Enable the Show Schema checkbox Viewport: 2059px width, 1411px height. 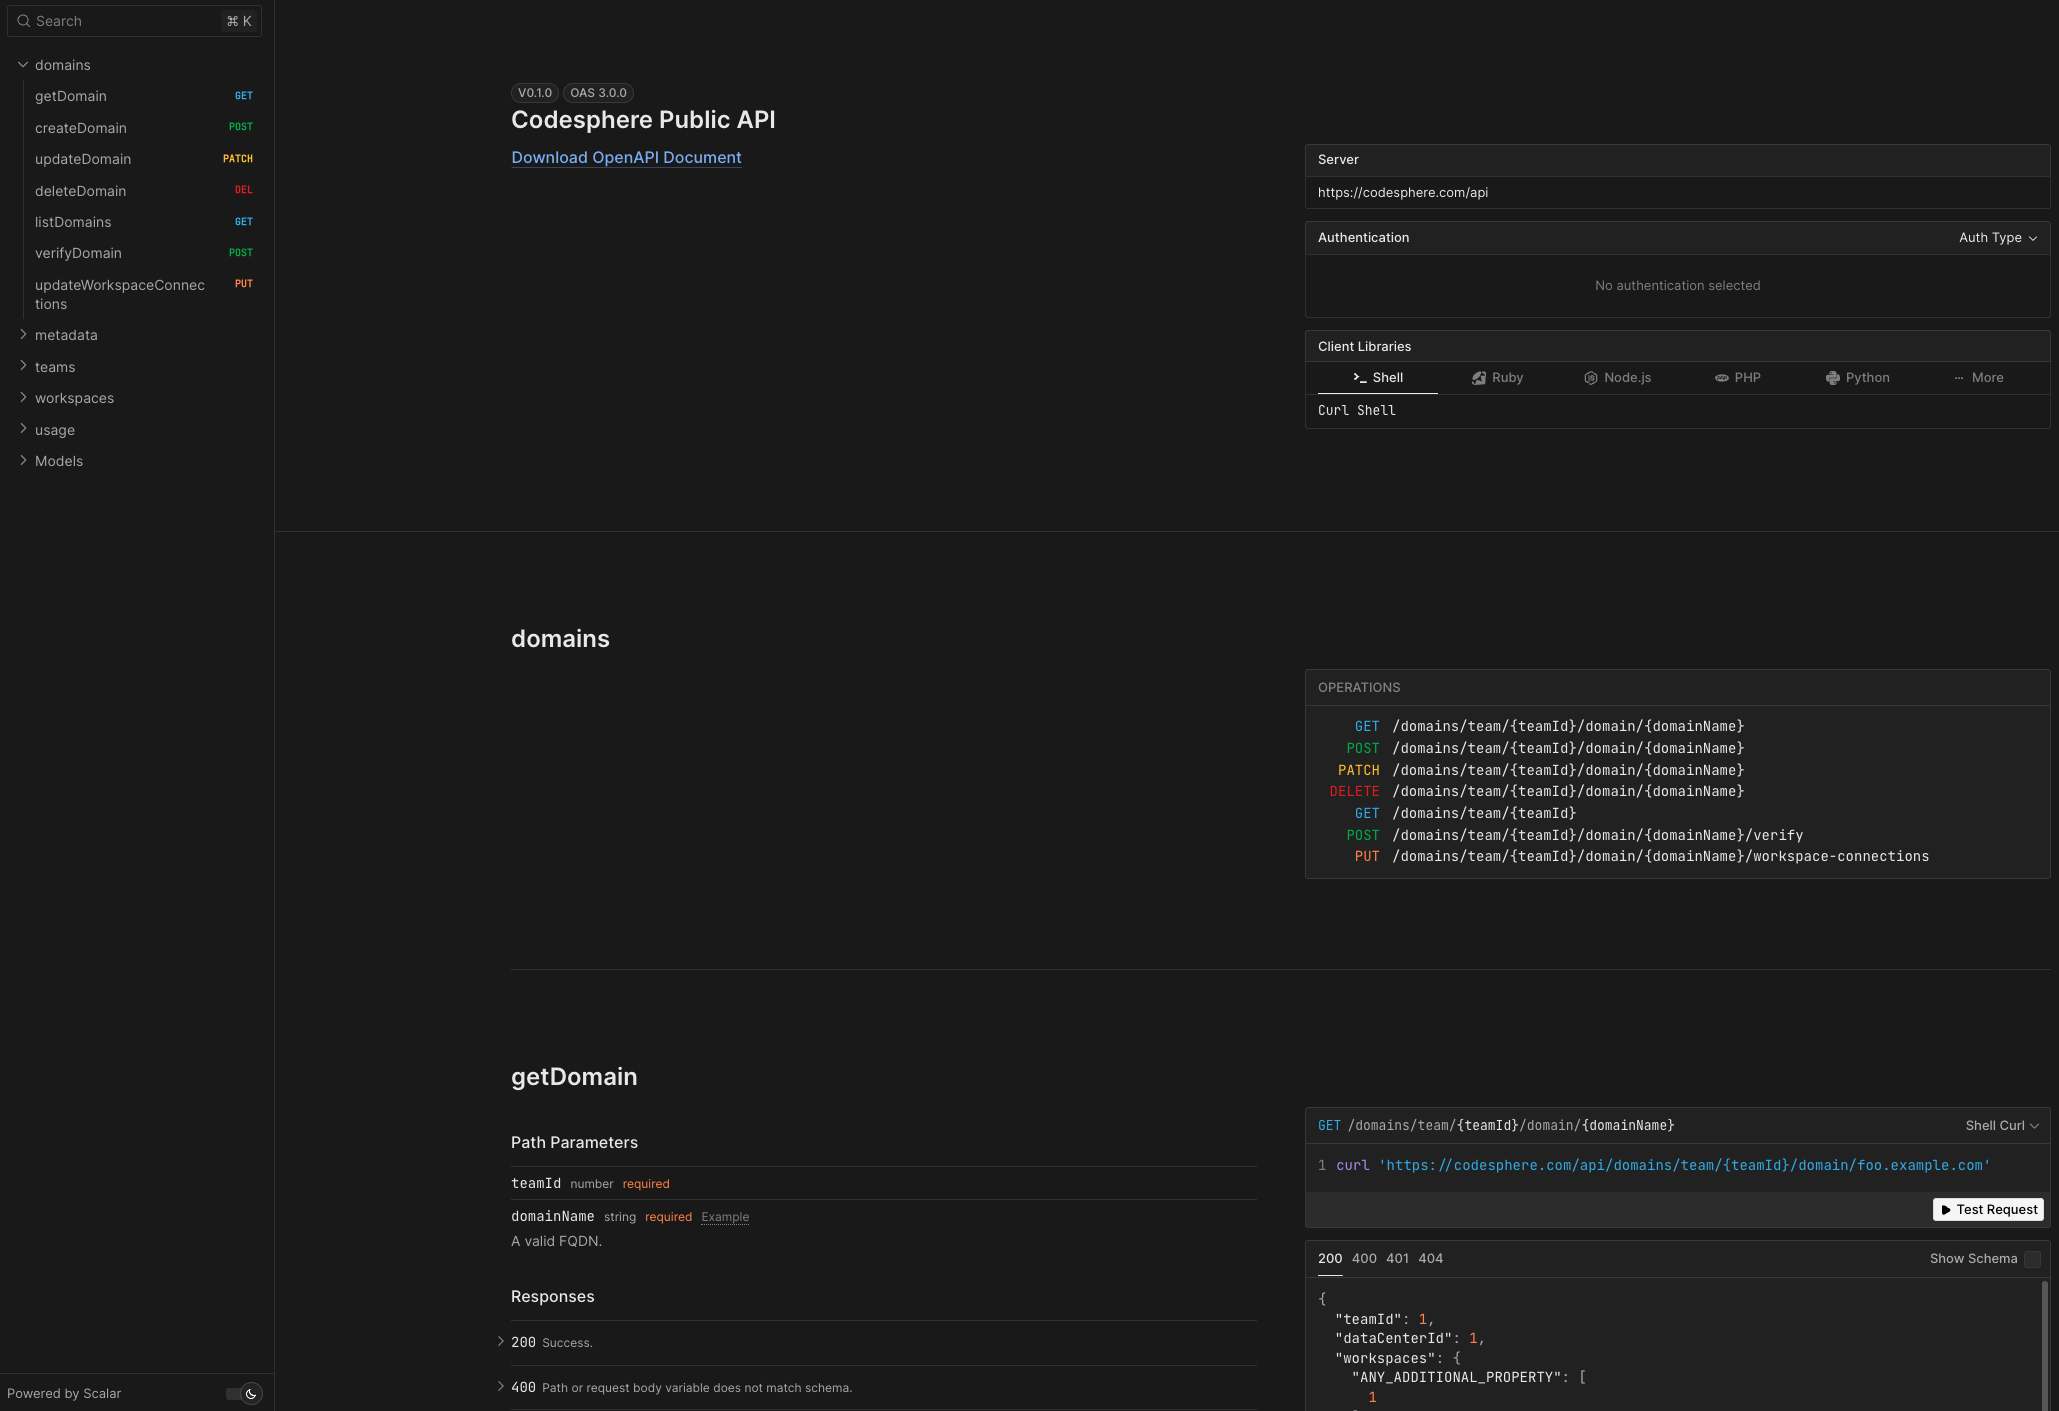point(2032,1260)
